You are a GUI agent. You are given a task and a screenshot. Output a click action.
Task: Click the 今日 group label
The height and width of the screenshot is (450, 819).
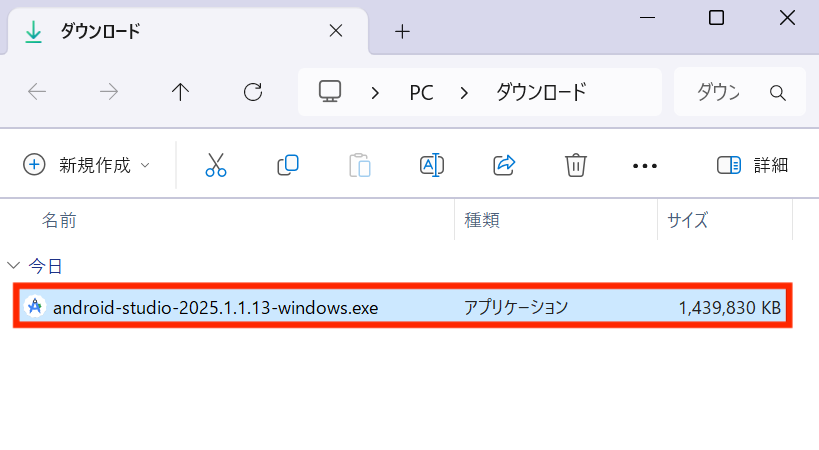coord(45,266)
